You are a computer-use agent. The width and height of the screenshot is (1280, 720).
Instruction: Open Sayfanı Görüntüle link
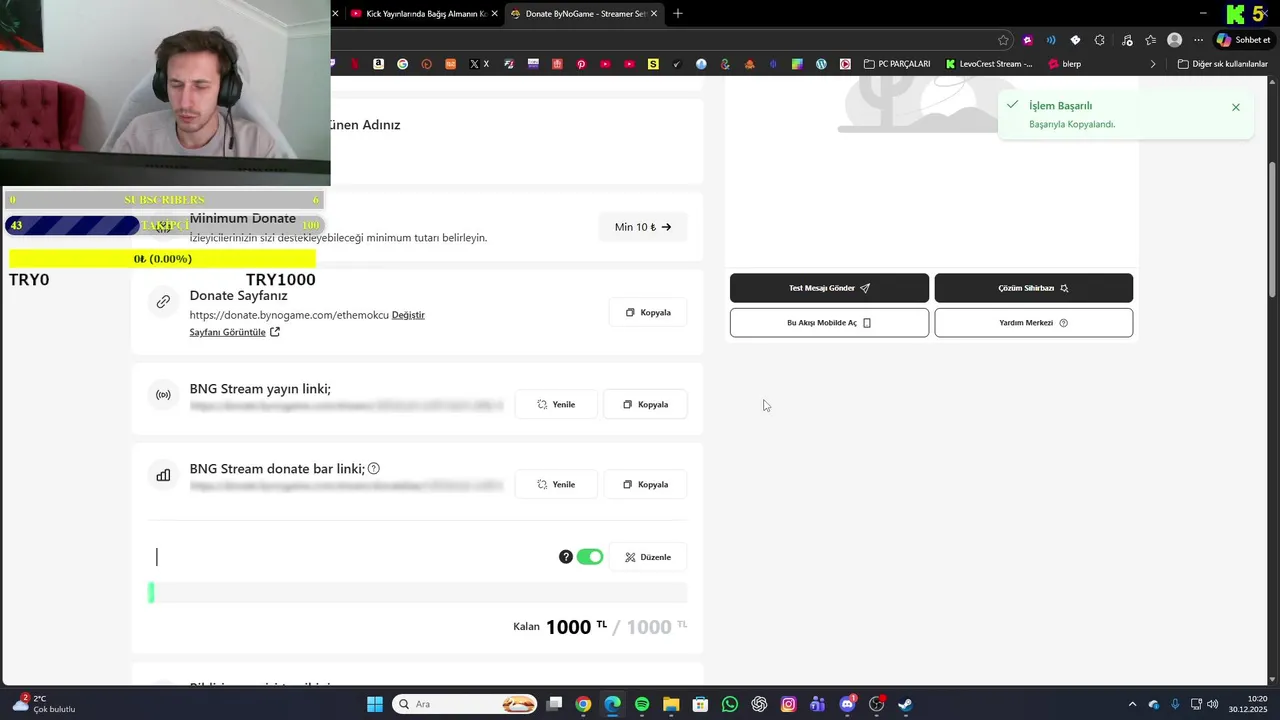point(234,332)
